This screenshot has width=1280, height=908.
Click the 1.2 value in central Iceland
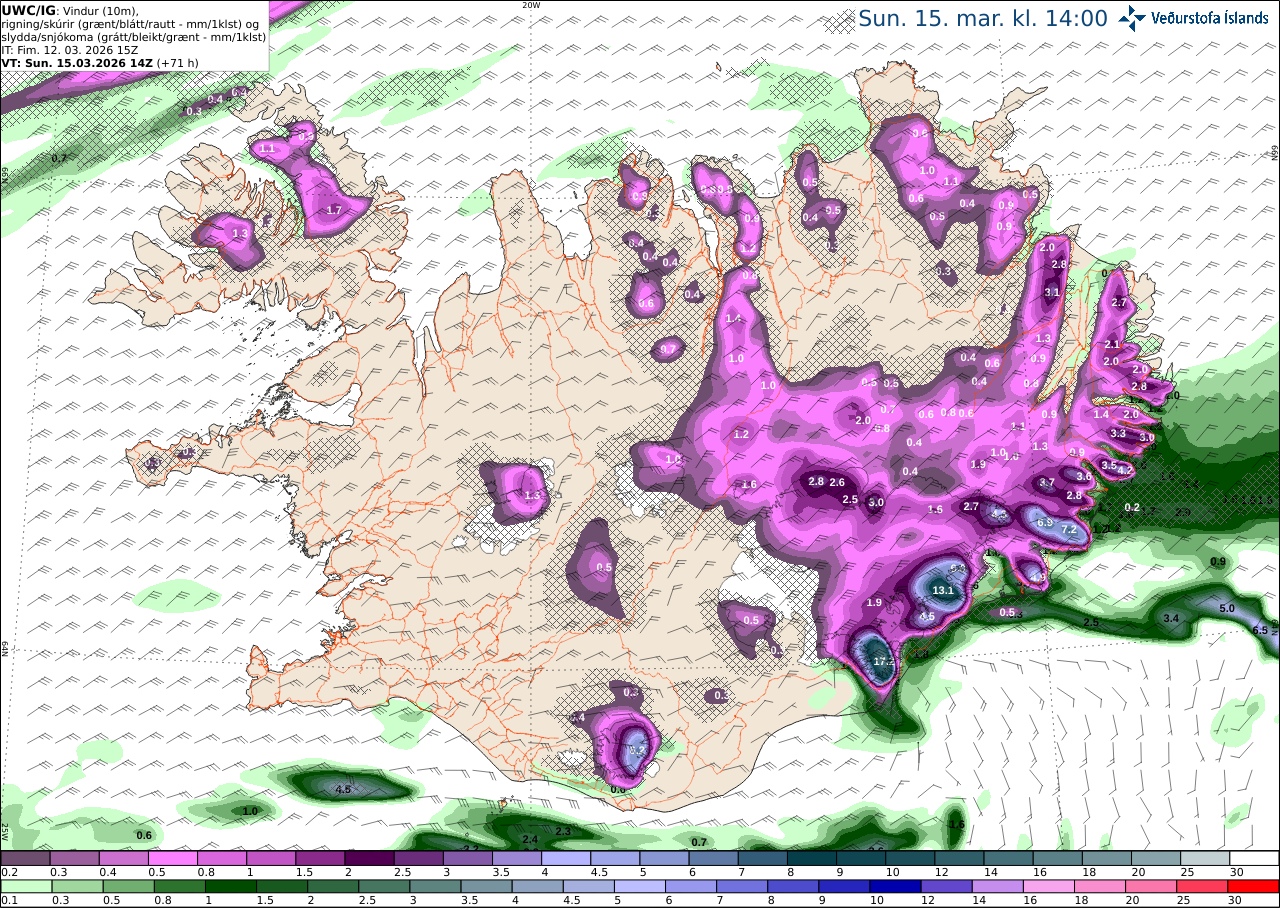(741, 434)
